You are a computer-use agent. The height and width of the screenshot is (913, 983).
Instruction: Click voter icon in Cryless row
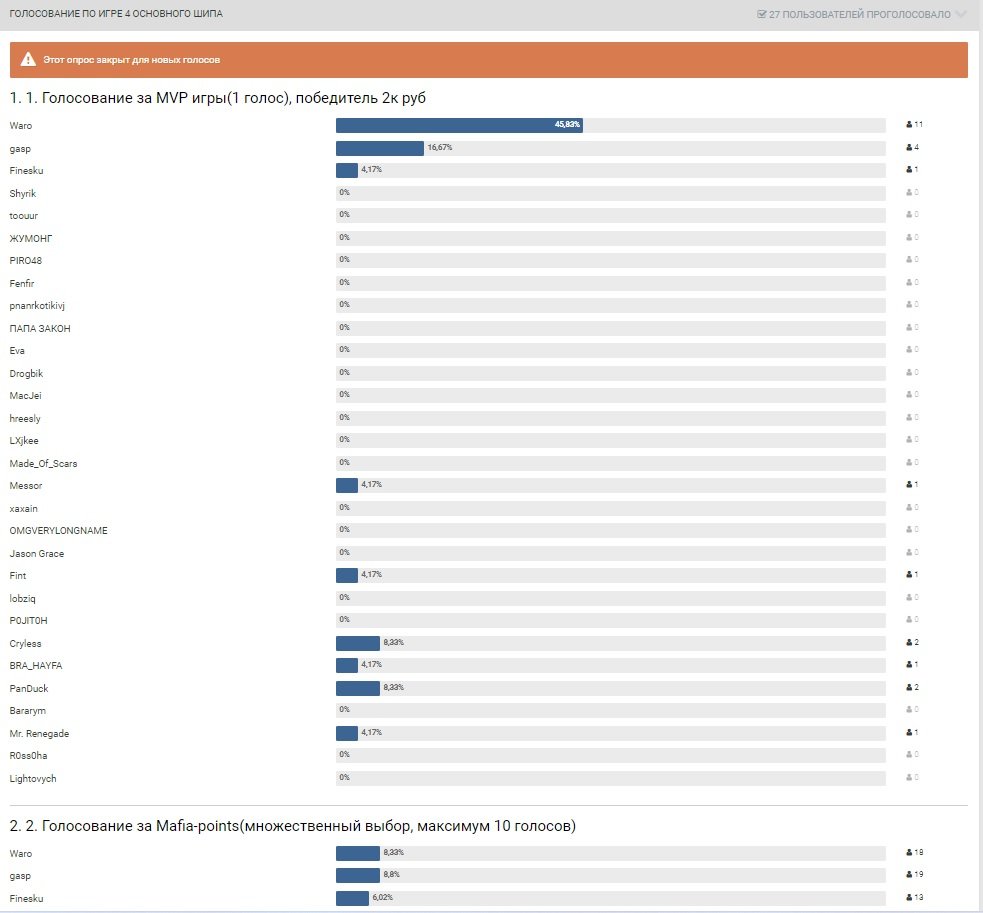click(908, 643)
